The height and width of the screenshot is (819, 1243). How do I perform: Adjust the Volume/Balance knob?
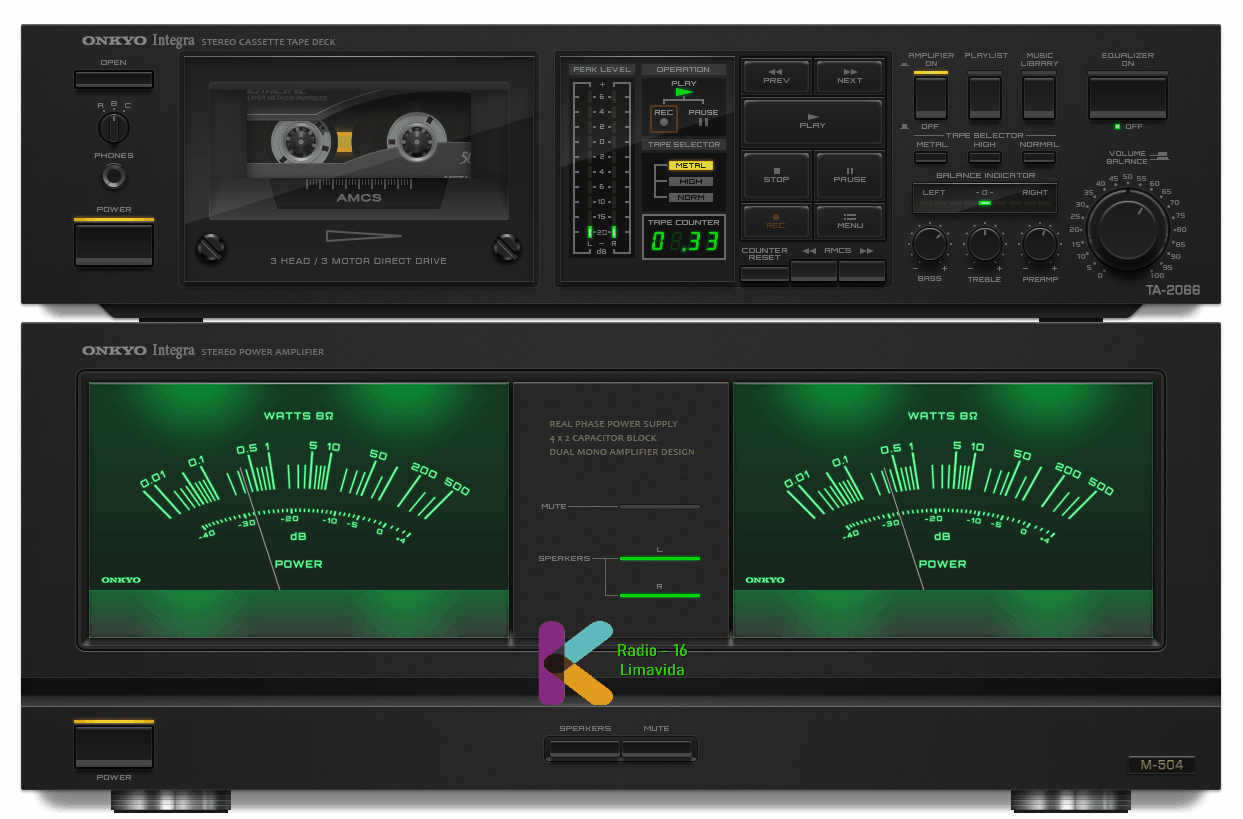tap(1128, 227)
